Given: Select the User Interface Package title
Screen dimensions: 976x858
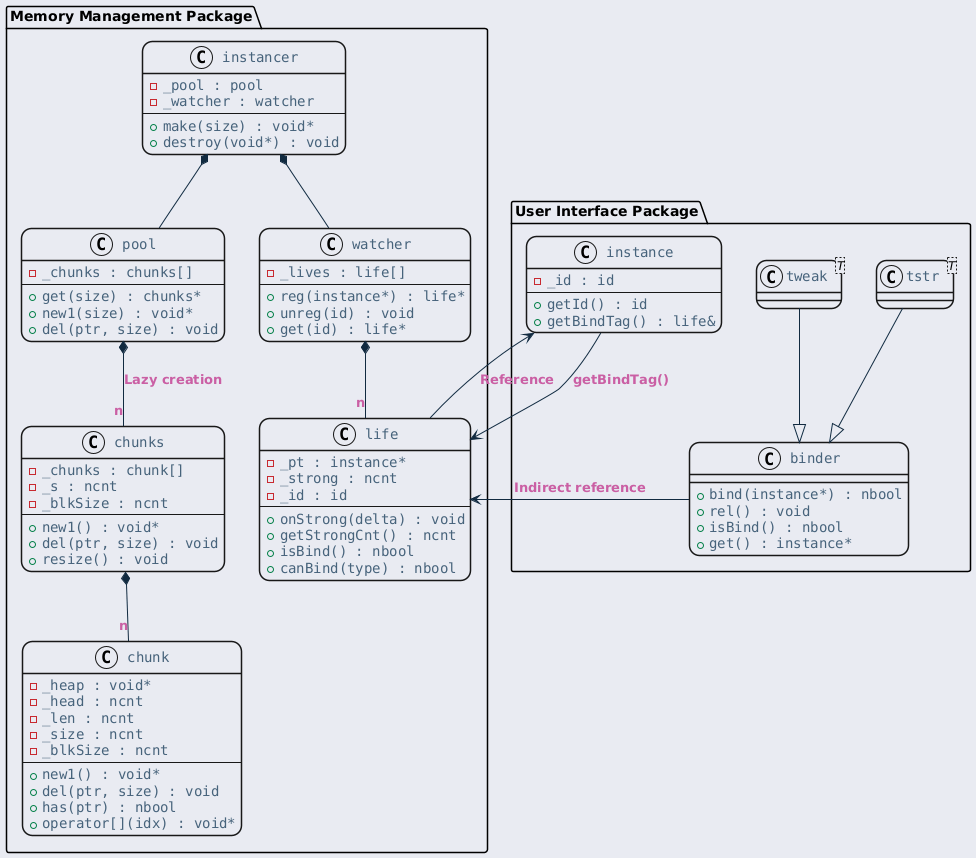Looking at the screenshot, I should 606,211.
